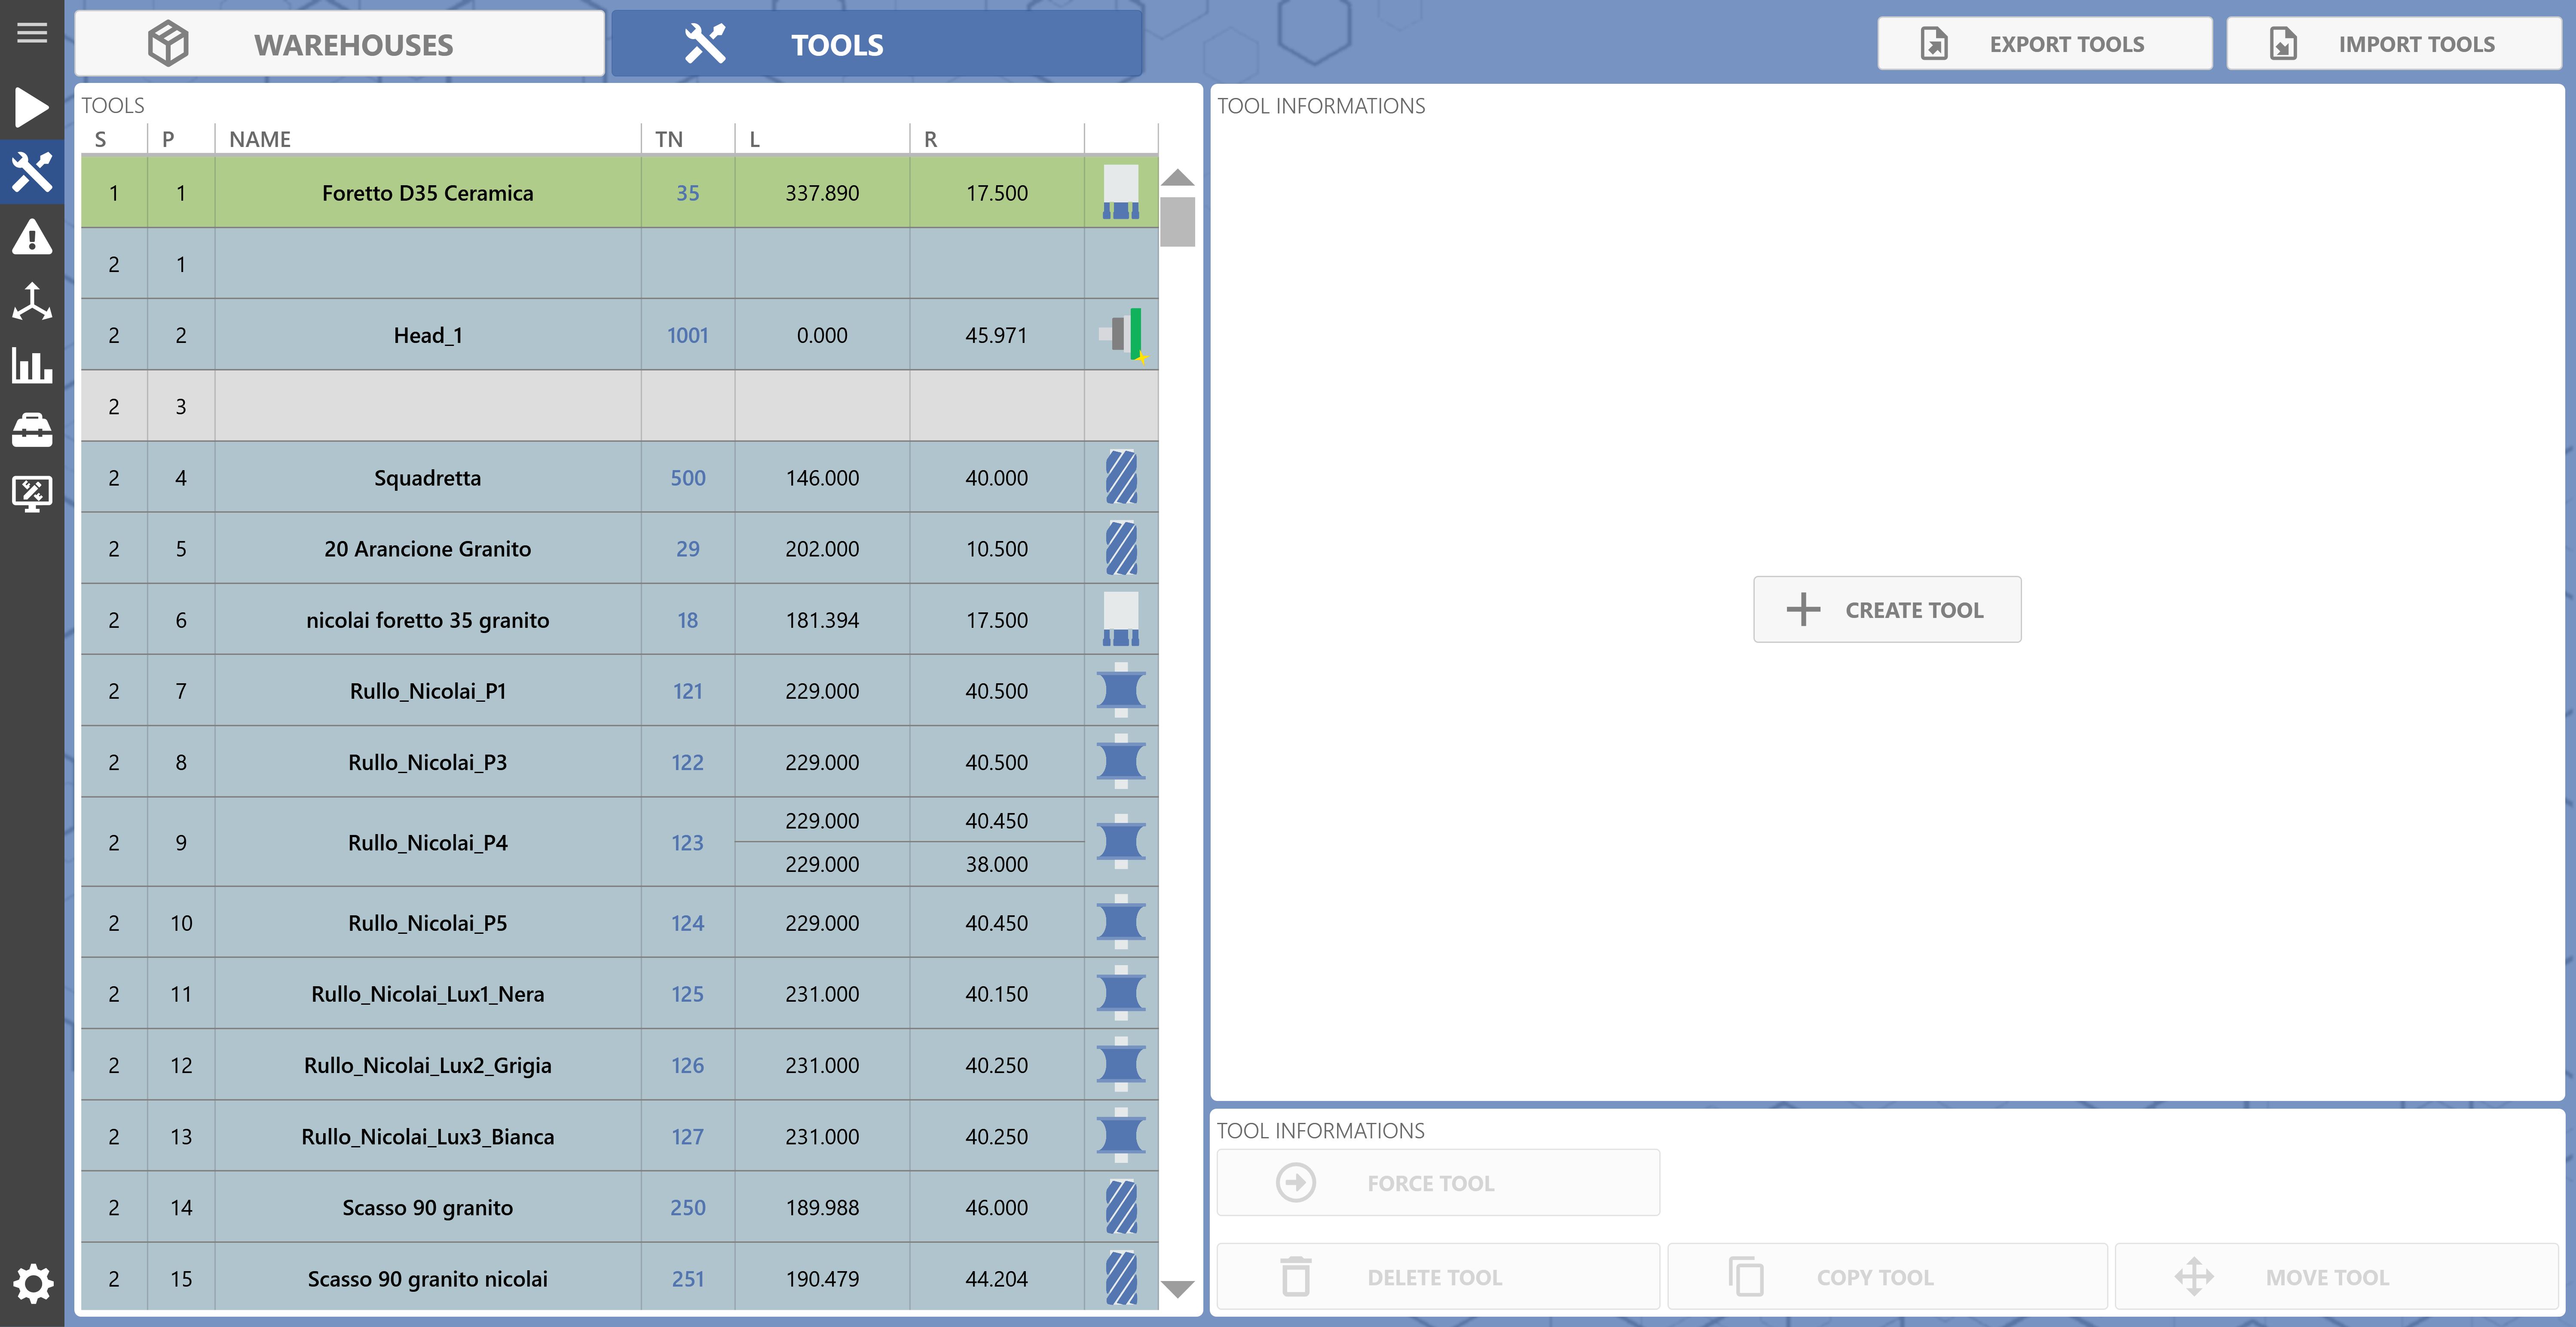Click Foretto D35 Ceramica tool type icon
The height and width of the screenshot is (1327, 2576).
tap(1121, 192)
